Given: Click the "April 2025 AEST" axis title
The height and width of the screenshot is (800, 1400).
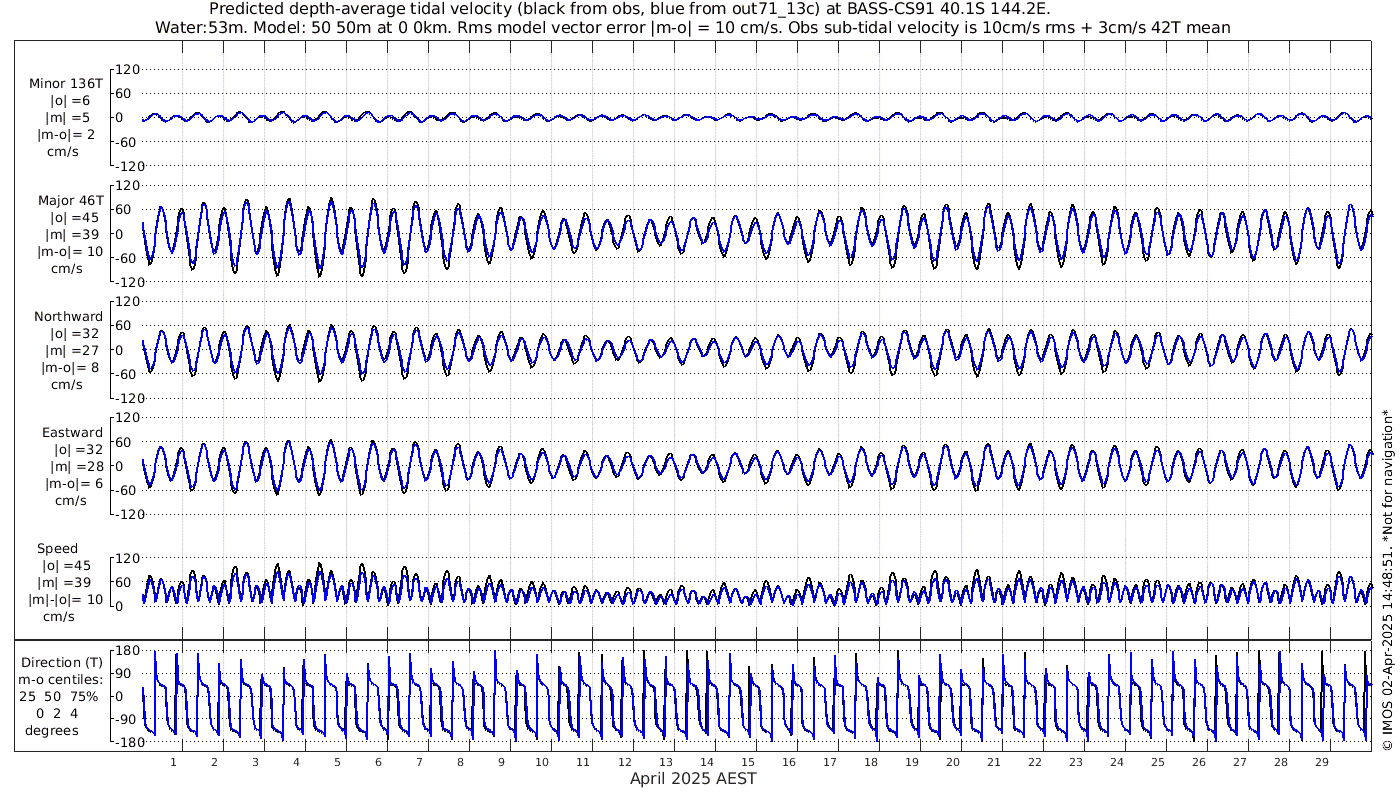Looking at the screenshot, I should 693,779.
